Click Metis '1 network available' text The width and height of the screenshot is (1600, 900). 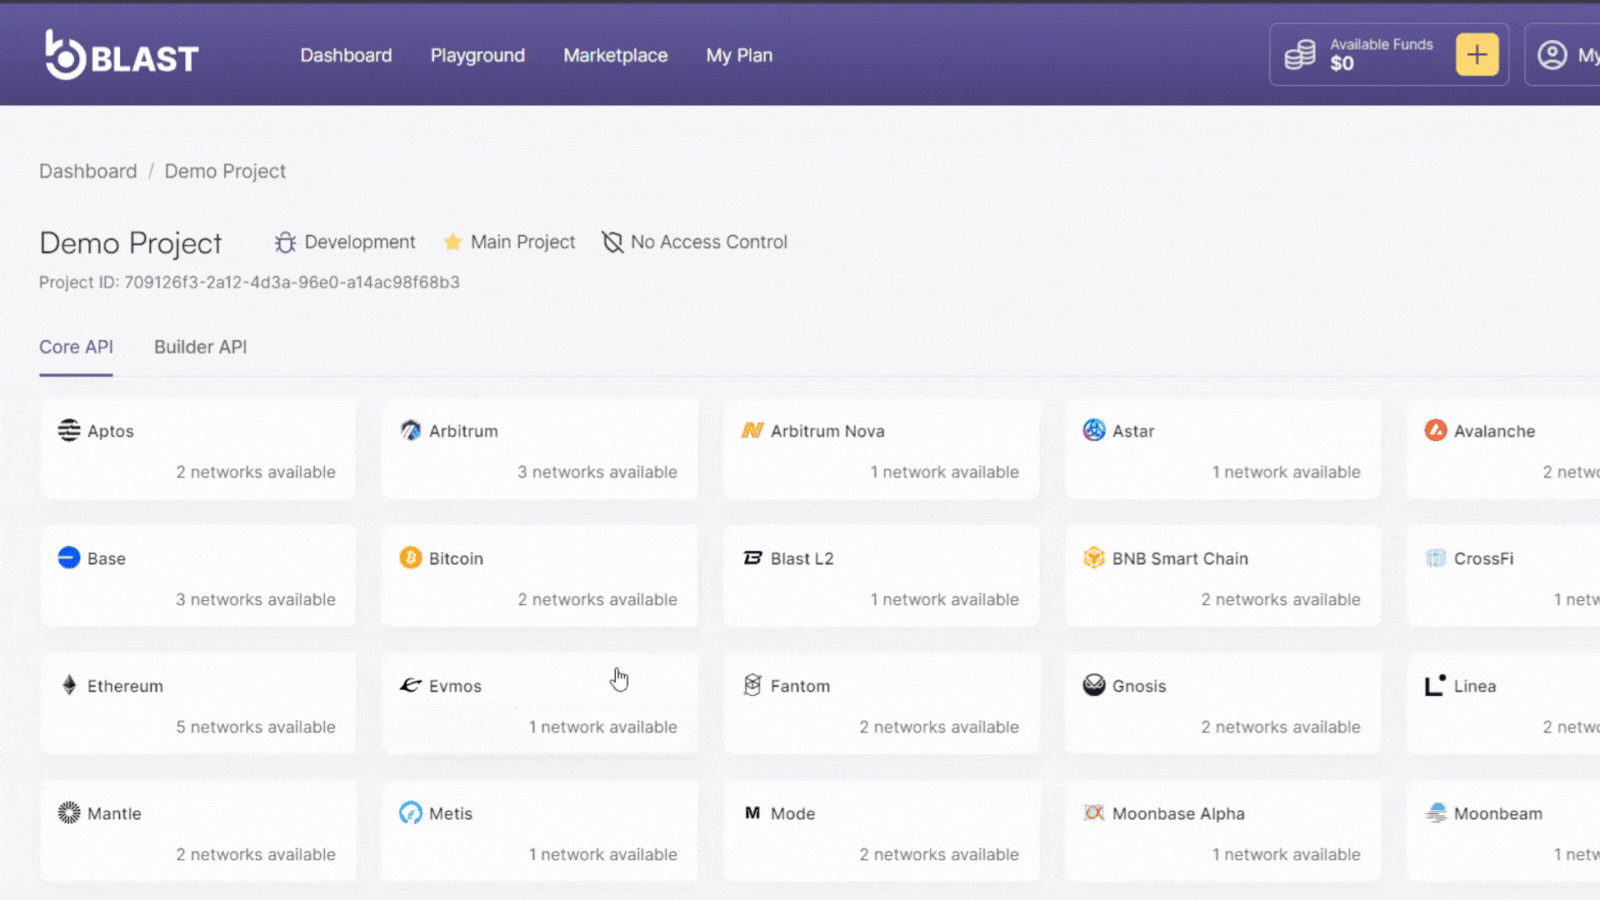[603, 855]
